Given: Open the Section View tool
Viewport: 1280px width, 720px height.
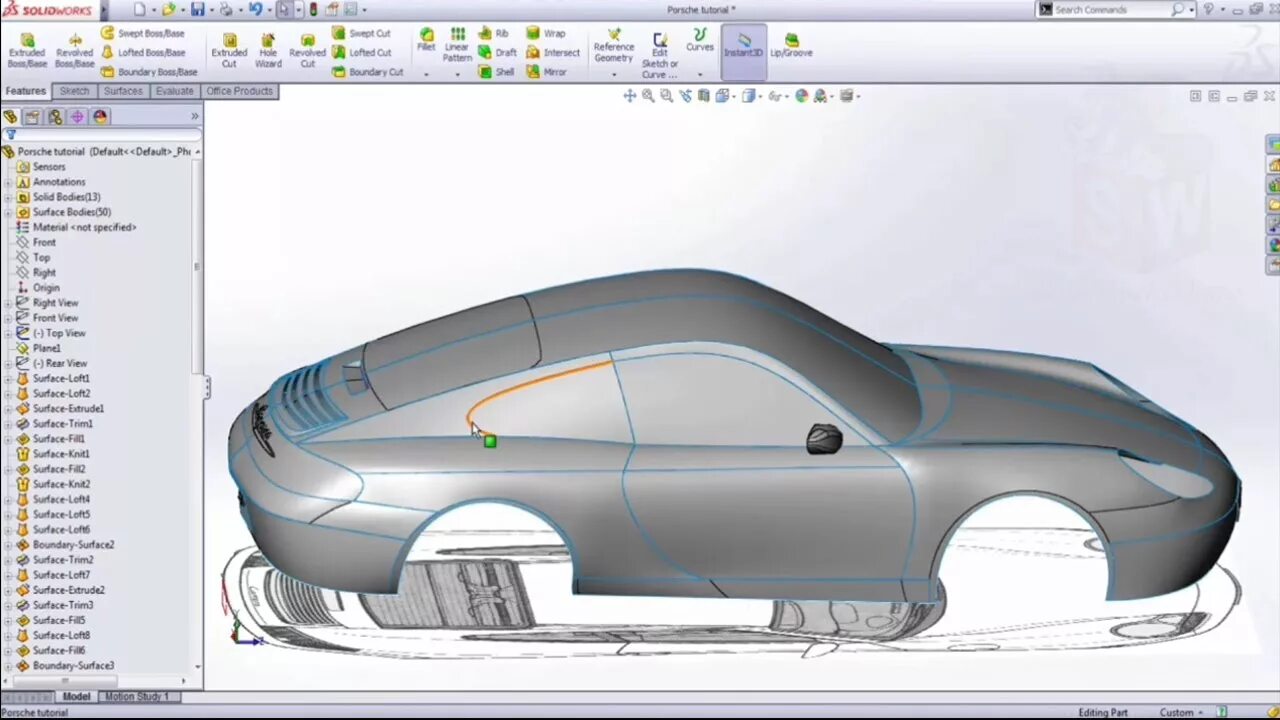Looking at the screenshot, I should (704, 96).
